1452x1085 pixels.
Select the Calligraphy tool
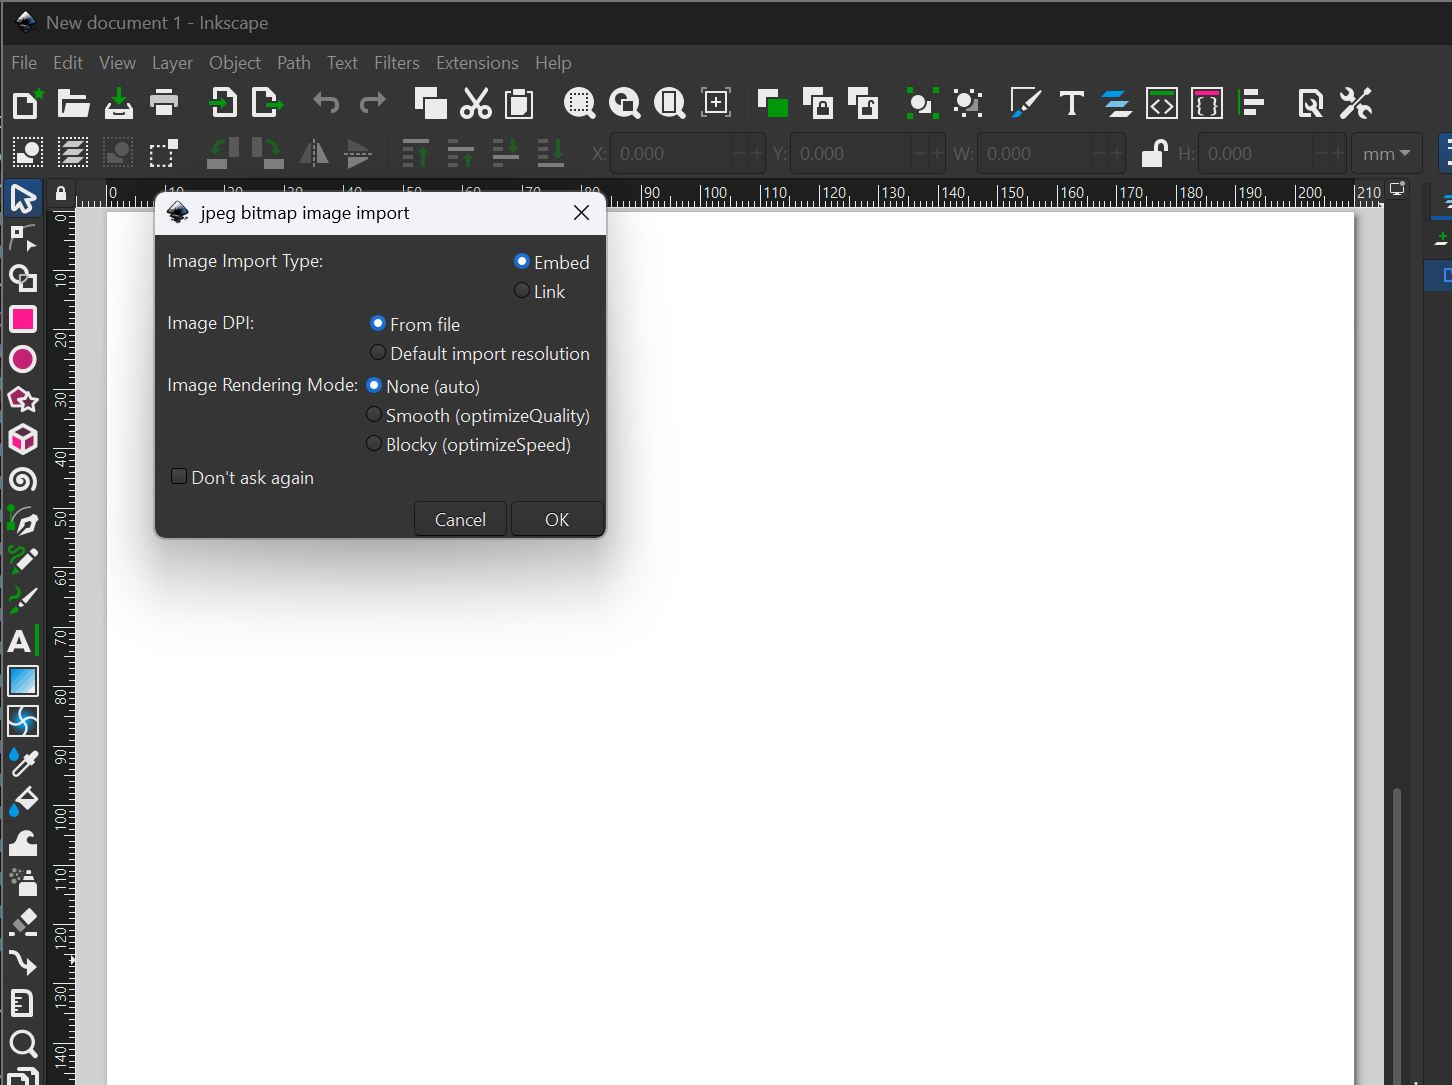click(x=23, y=600)
